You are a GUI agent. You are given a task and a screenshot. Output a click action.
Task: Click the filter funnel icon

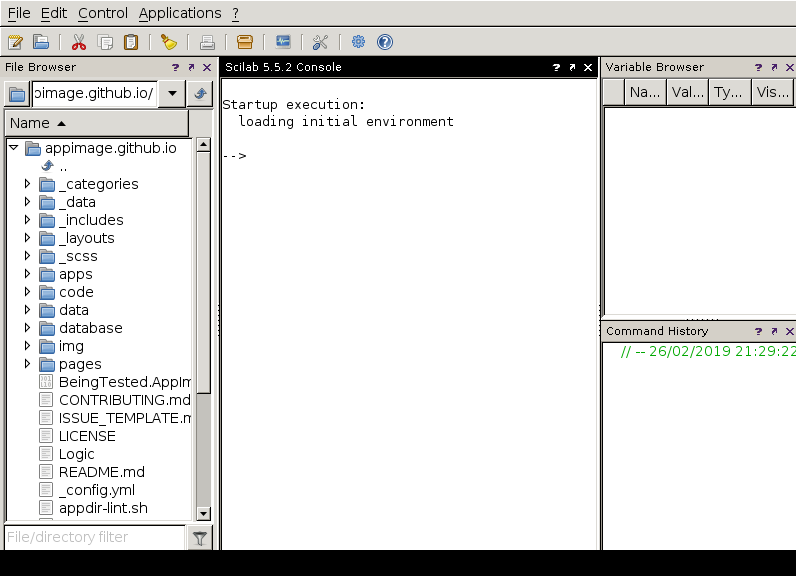[200, 538]
